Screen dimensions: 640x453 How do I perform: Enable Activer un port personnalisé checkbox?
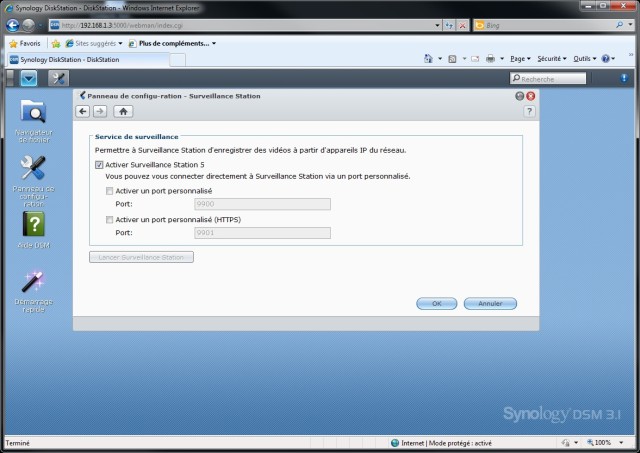tap(109, 191)
